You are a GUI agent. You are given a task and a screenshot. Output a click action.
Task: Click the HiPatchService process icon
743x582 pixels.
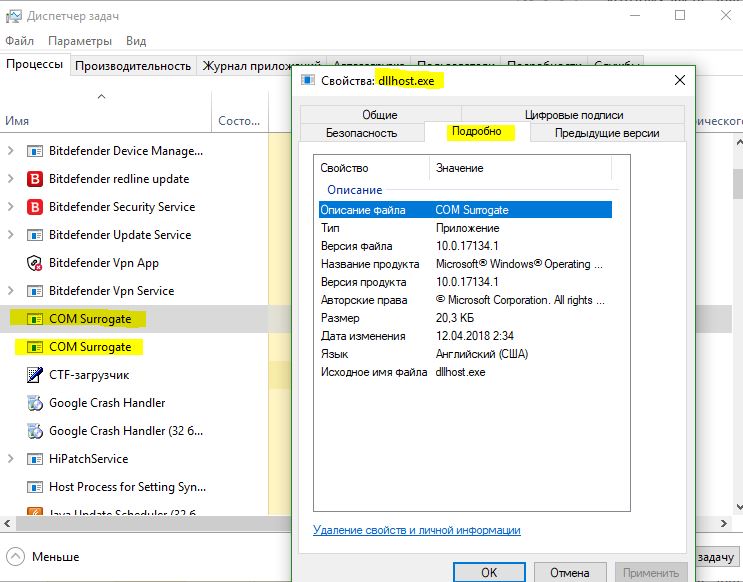[35, 459]
